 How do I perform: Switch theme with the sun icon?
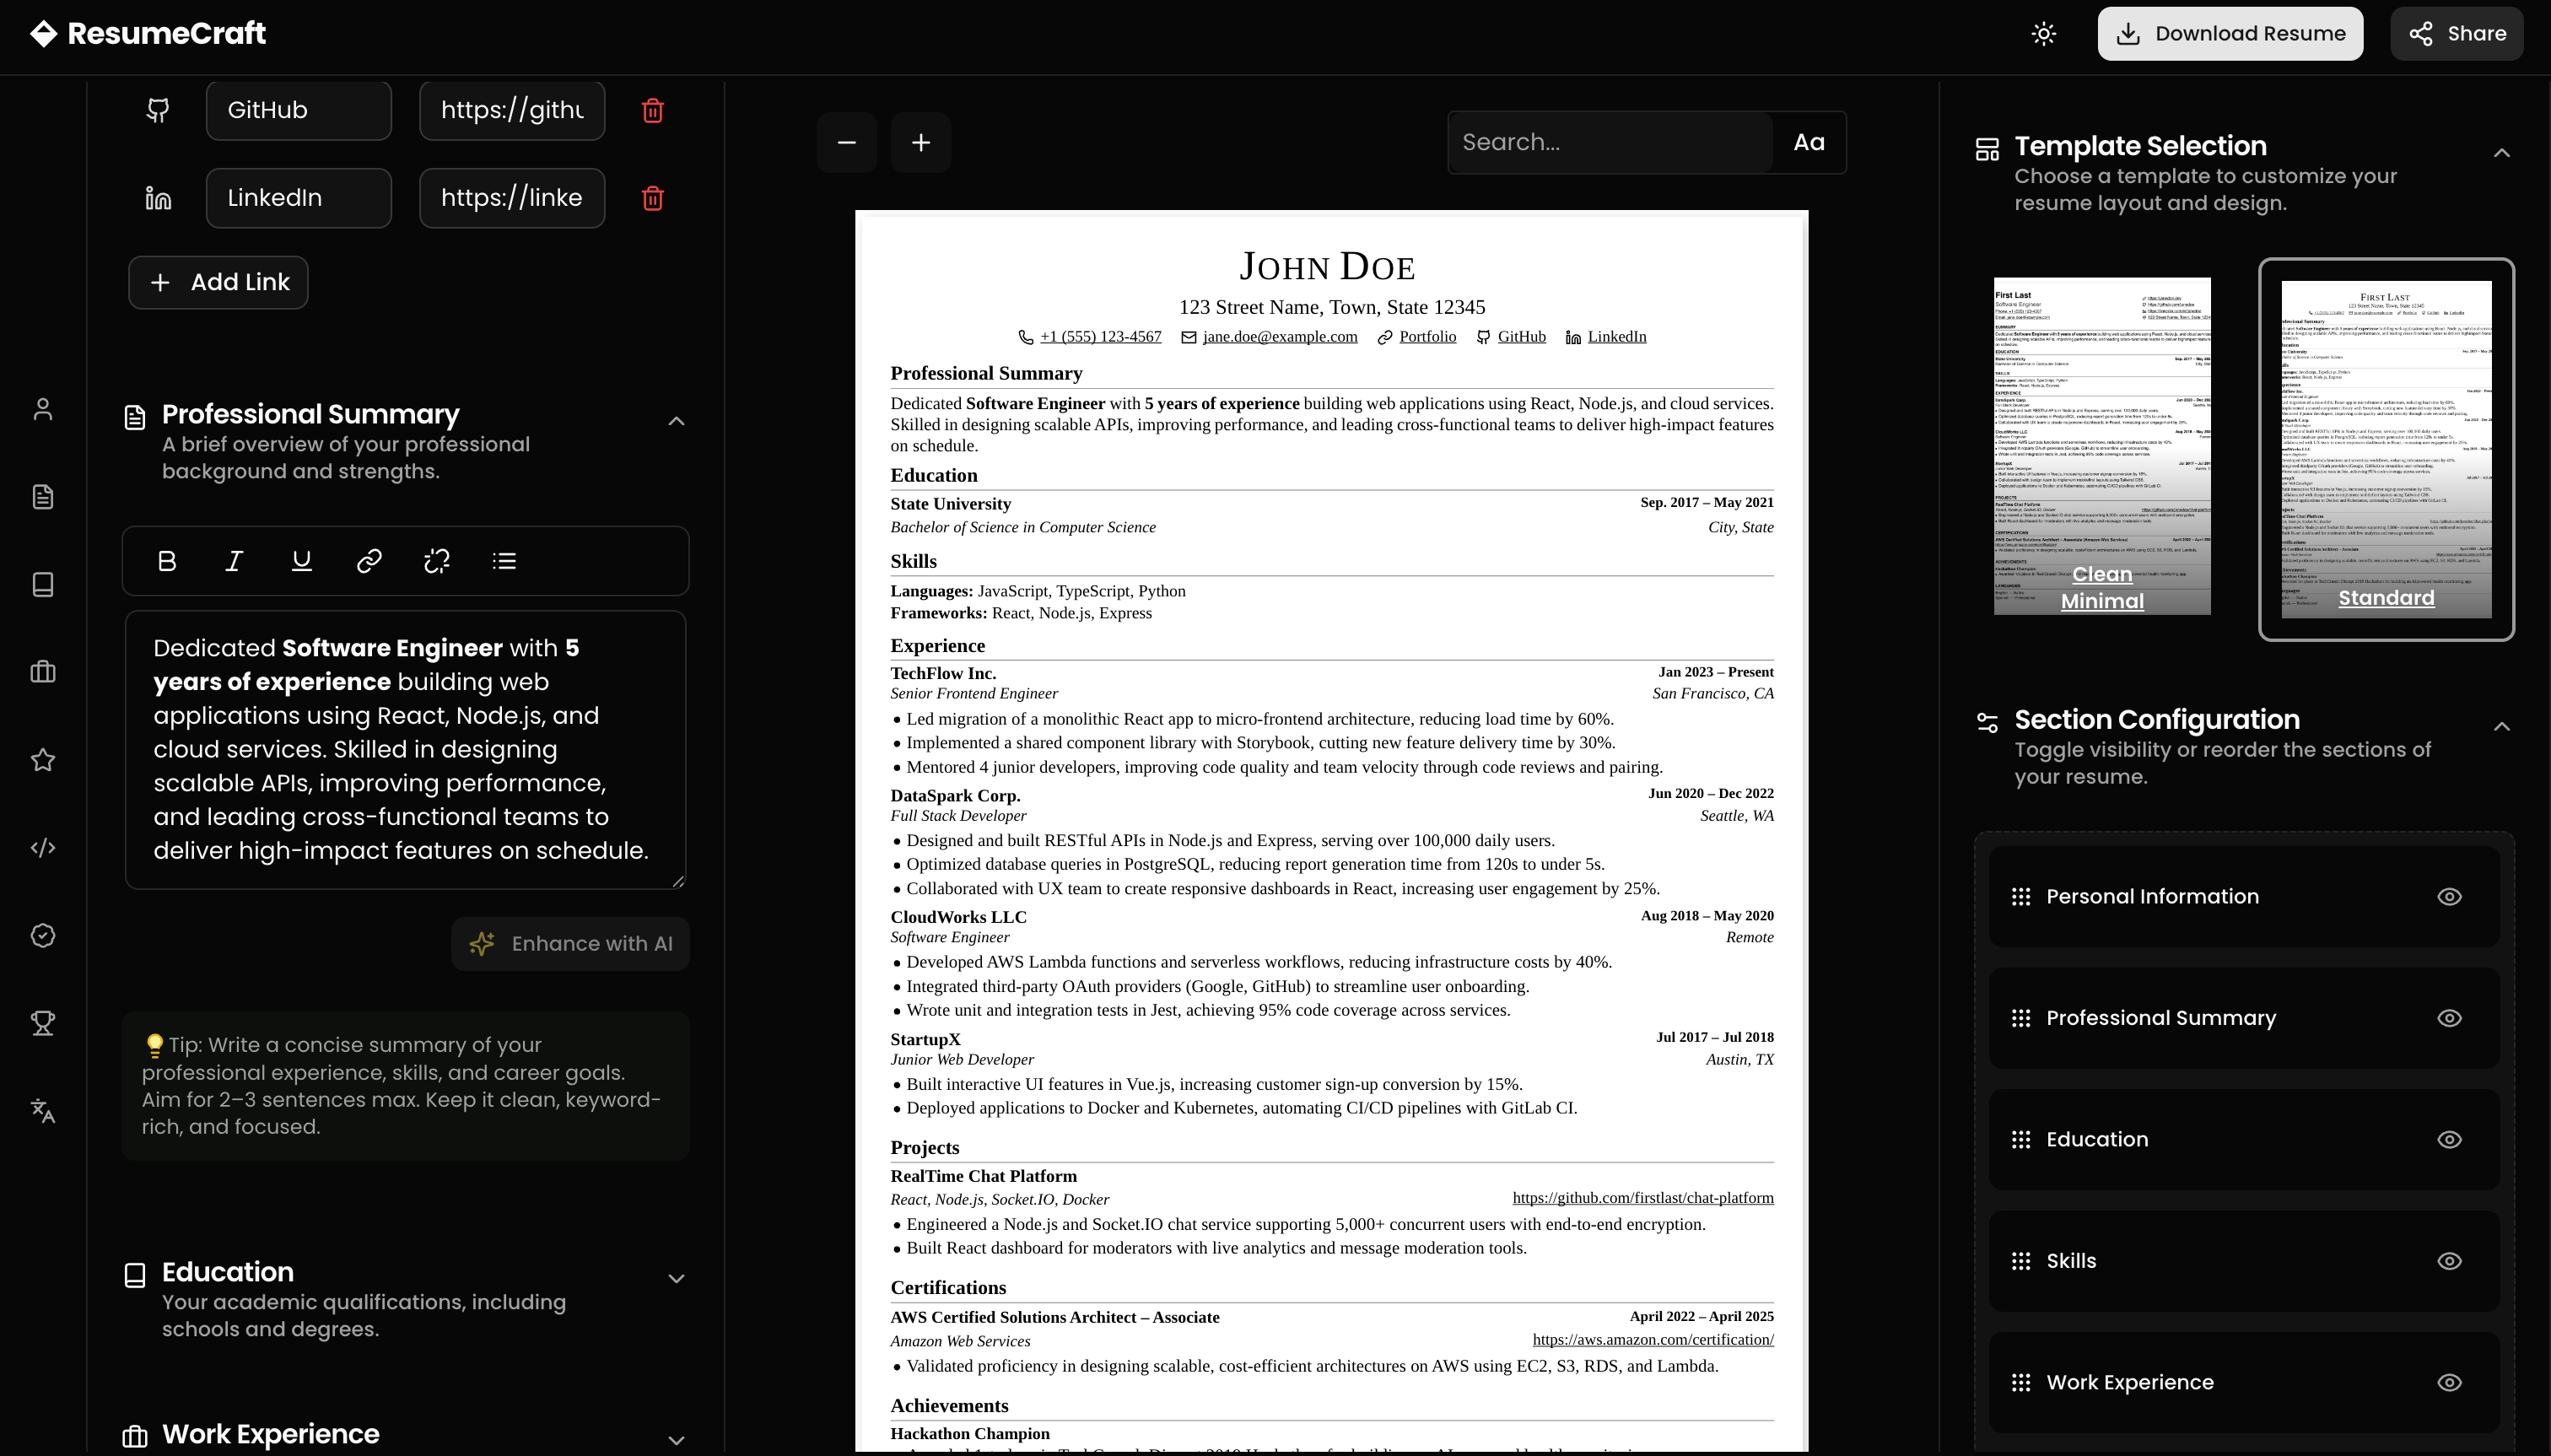point(2043,34)
